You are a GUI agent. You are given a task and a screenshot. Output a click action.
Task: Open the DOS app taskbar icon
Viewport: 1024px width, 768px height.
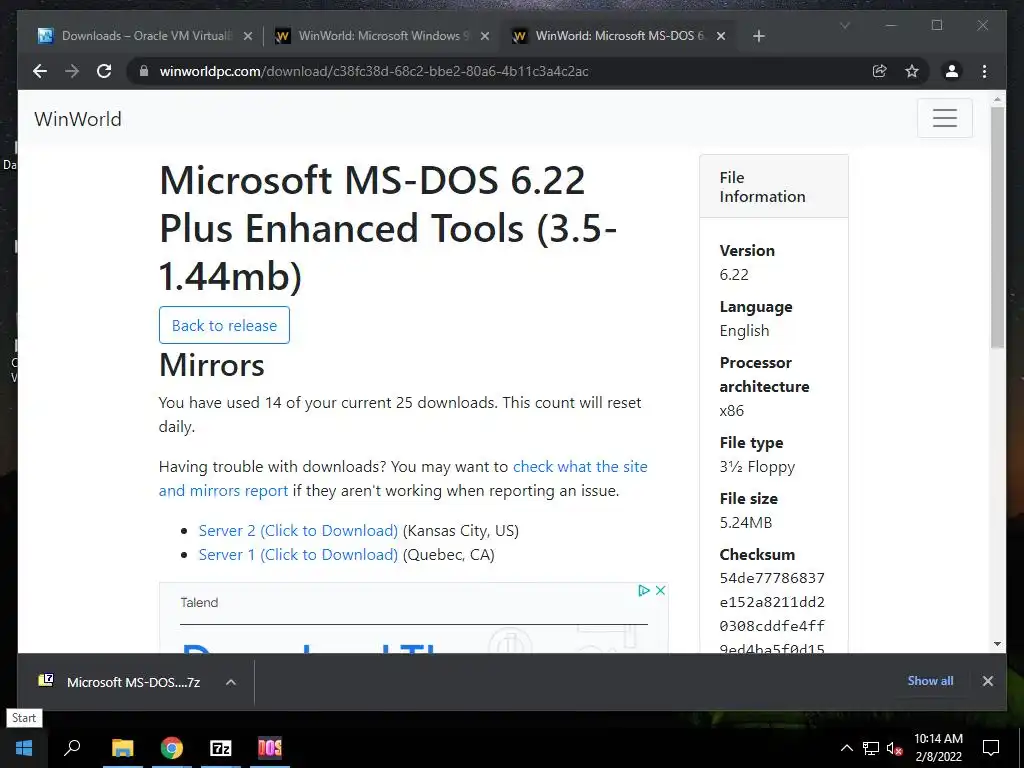[x=270, y=748]
